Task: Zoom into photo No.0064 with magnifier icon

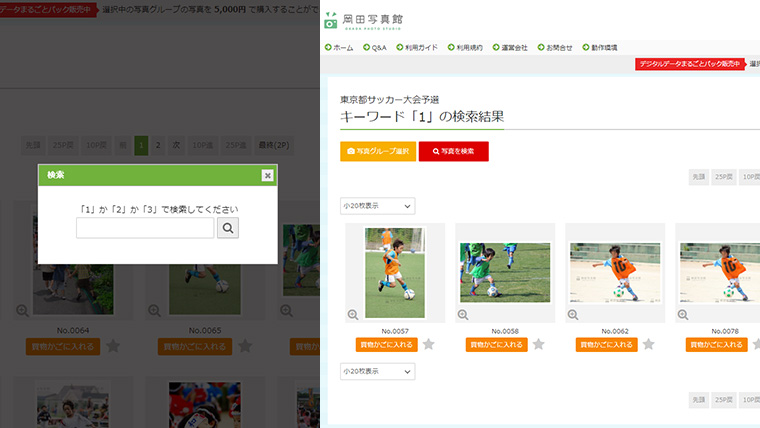Action: click(22, 311)
